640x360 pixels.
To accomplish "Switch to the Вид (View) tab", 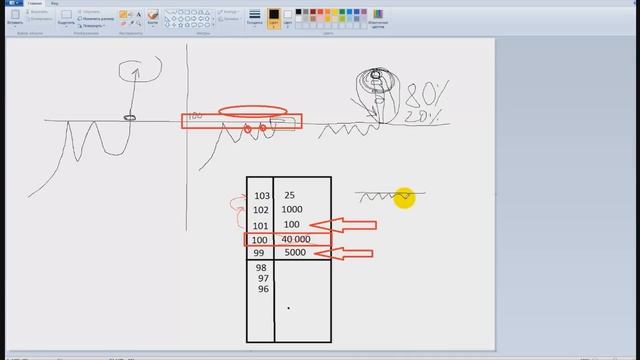I will click(x=54, y=3).
